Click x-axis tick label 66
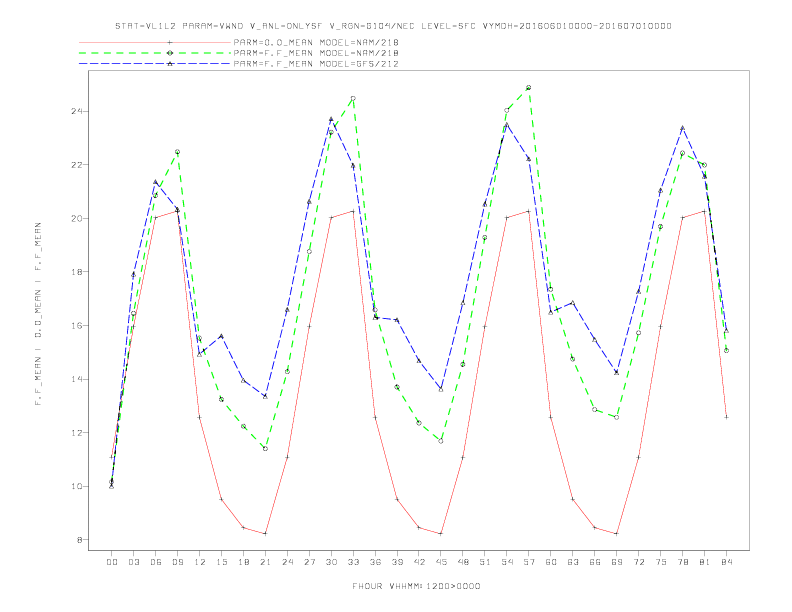 (595, 562)
